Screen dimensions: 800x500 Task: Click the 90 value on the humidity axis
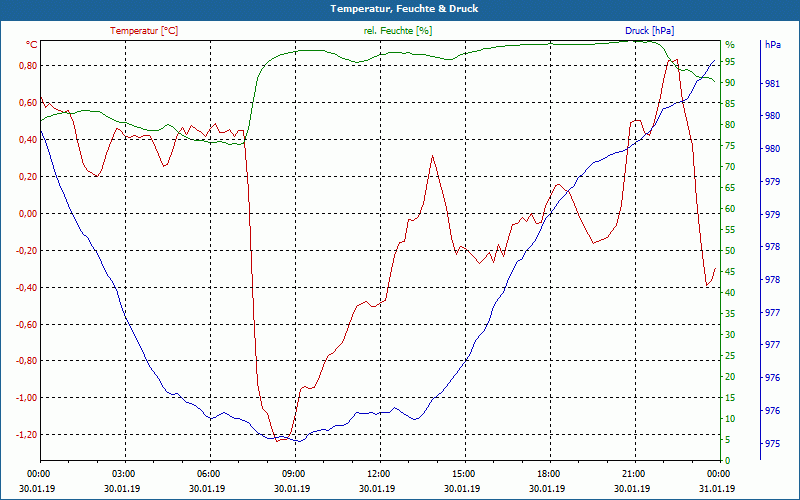coord(730,83)
